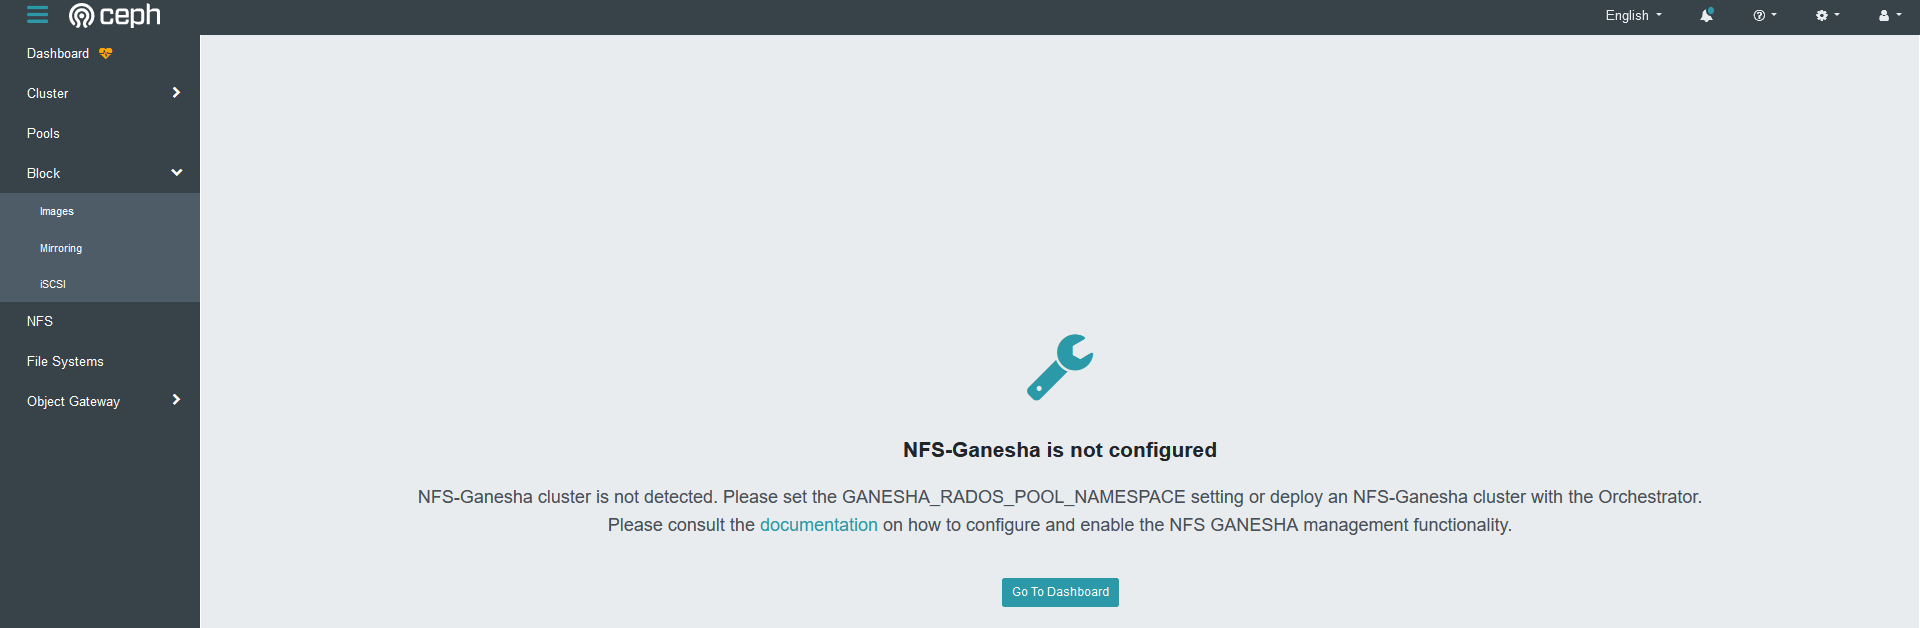Viewport: 1920px width, 628px height.
Task: Click the Go To Dashboard button
Action: click(x=1060, y=592)
